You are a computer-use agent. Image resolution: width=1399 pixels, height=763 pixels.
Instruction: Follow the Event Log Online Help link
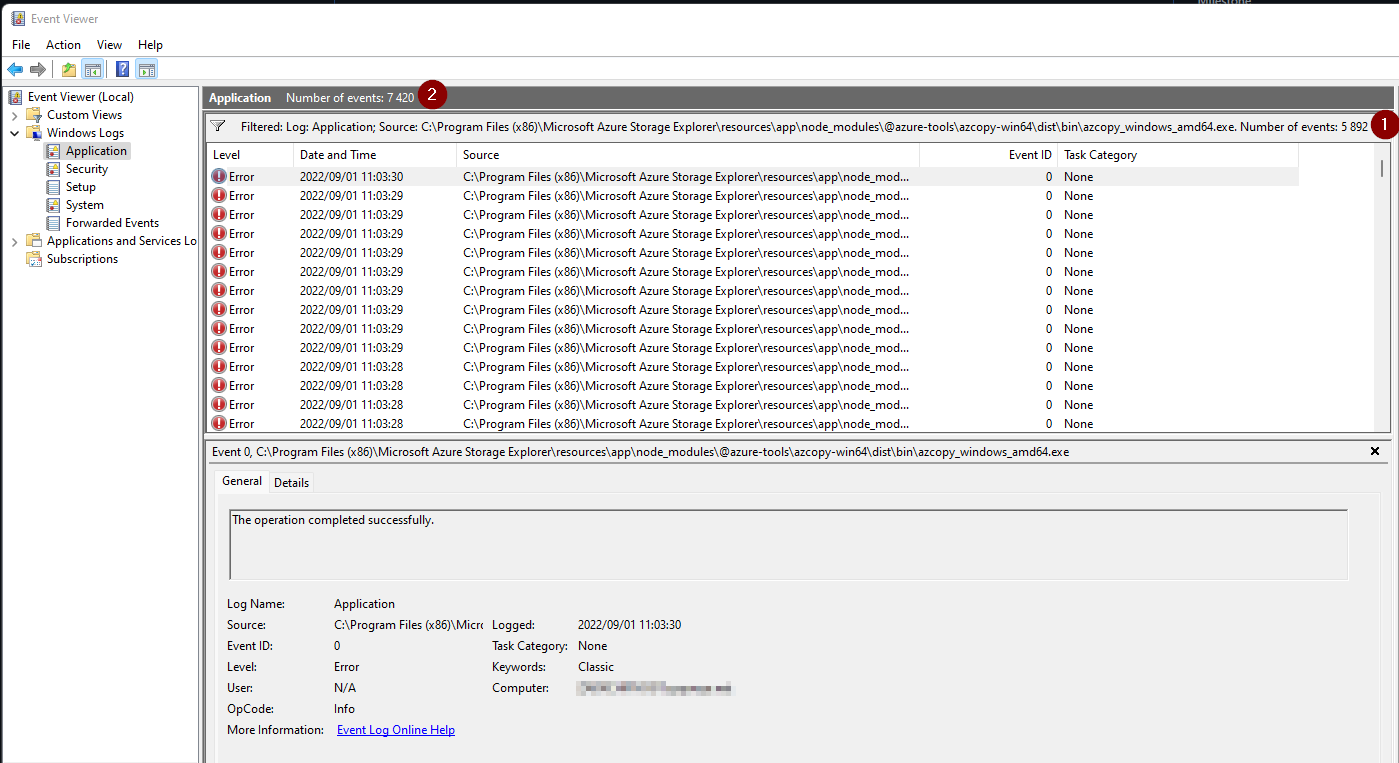[x=395, y=729]
